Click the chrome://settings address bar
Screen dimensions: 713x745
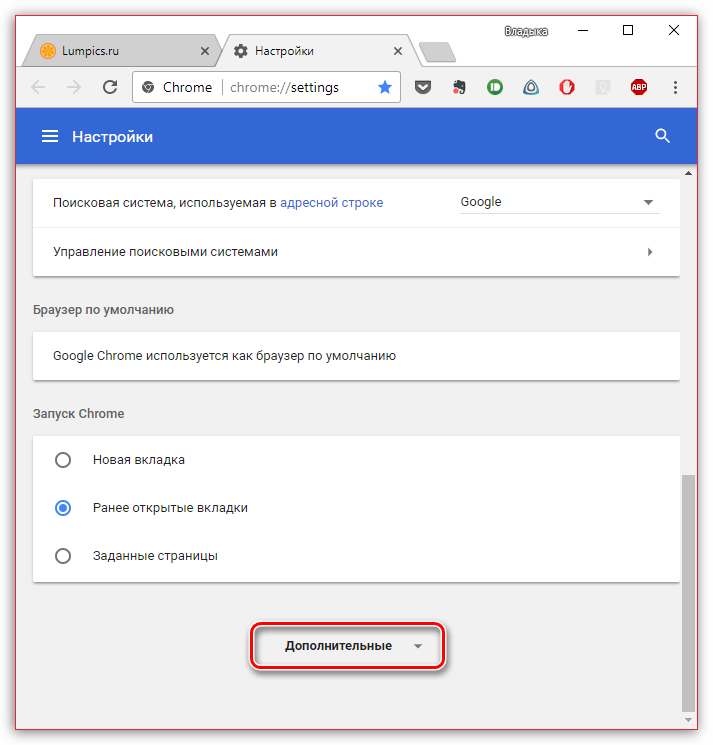[266, 87]
